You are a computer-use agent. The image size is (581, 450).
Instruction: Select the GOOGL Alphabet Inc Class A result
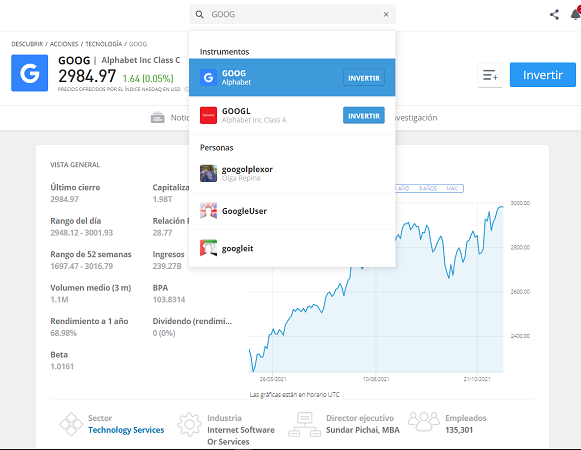[292, 115]
